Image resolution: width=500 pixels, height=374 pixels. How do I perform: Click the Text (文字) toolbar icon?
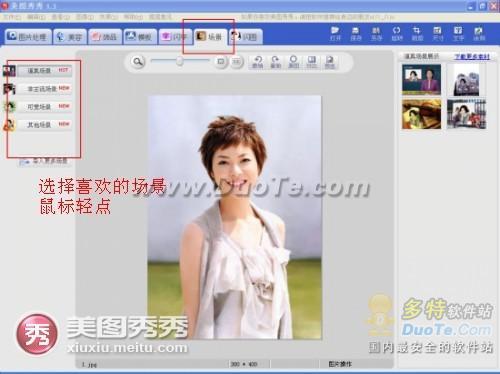click(x=458, y=34)
